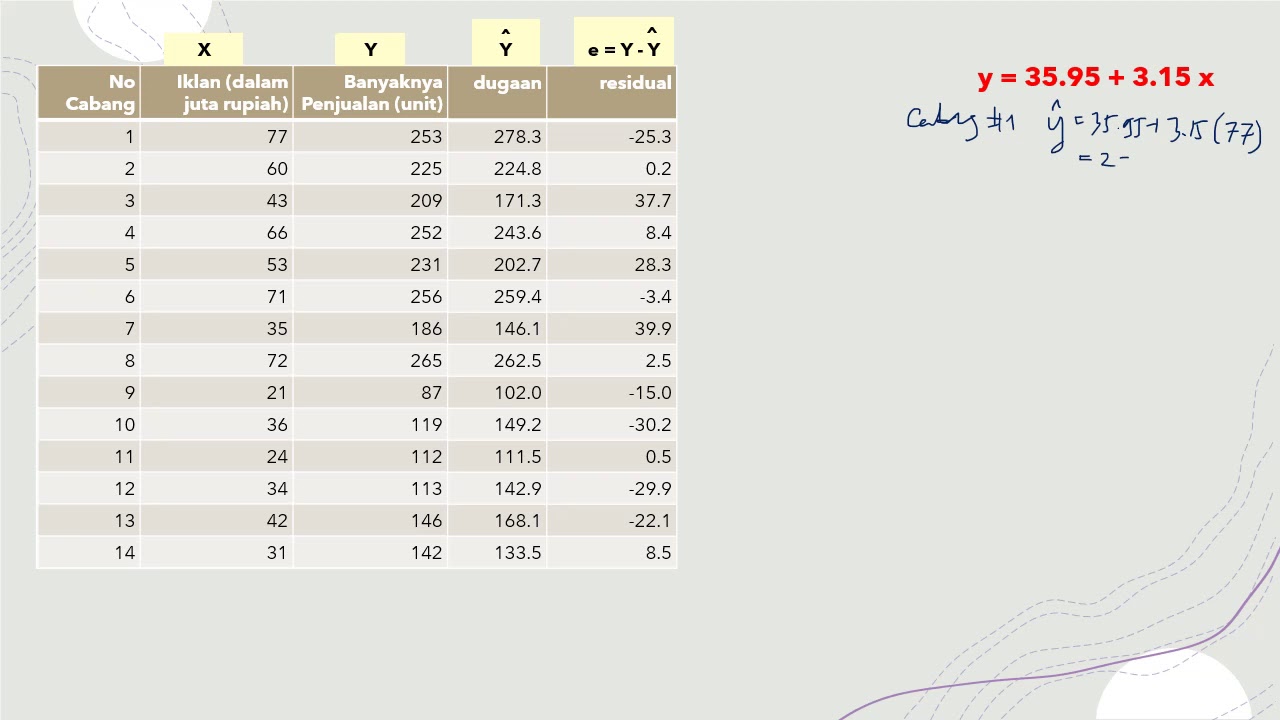The height and width of the screenshot is (720, 1280).
Task: Pick Iklan value 71 in row 6
Action: point(277,297)
